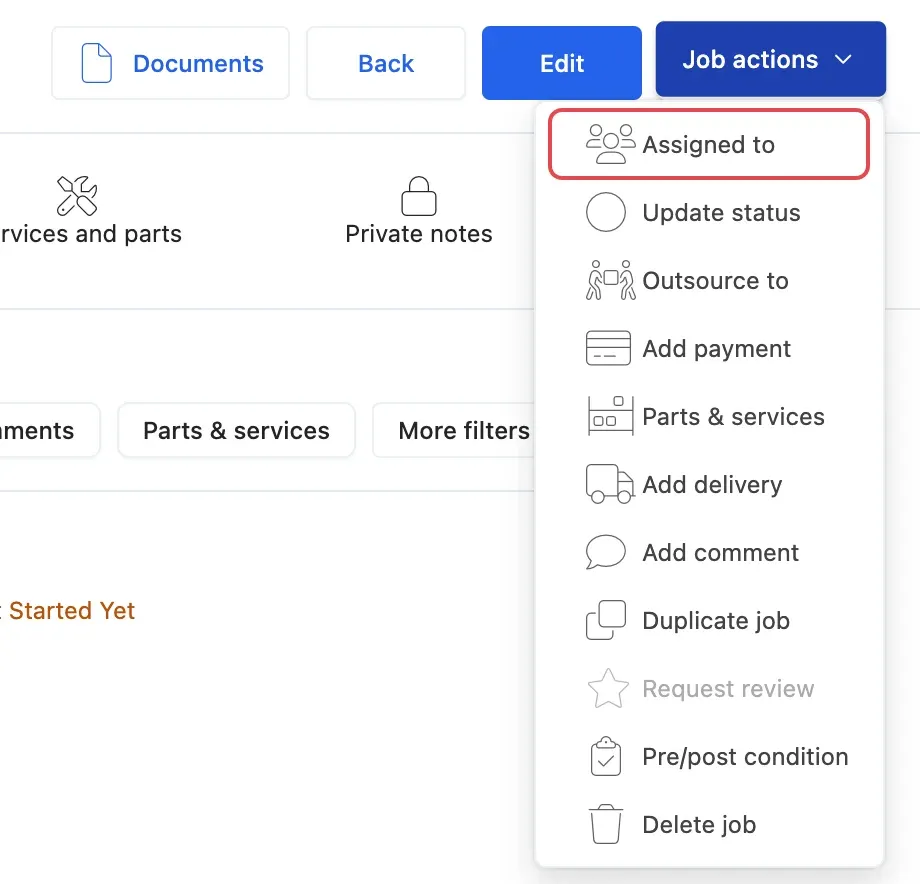920x884 pixels.
Task: Click the Private notes lock icon
Action: tap(419, 196)
